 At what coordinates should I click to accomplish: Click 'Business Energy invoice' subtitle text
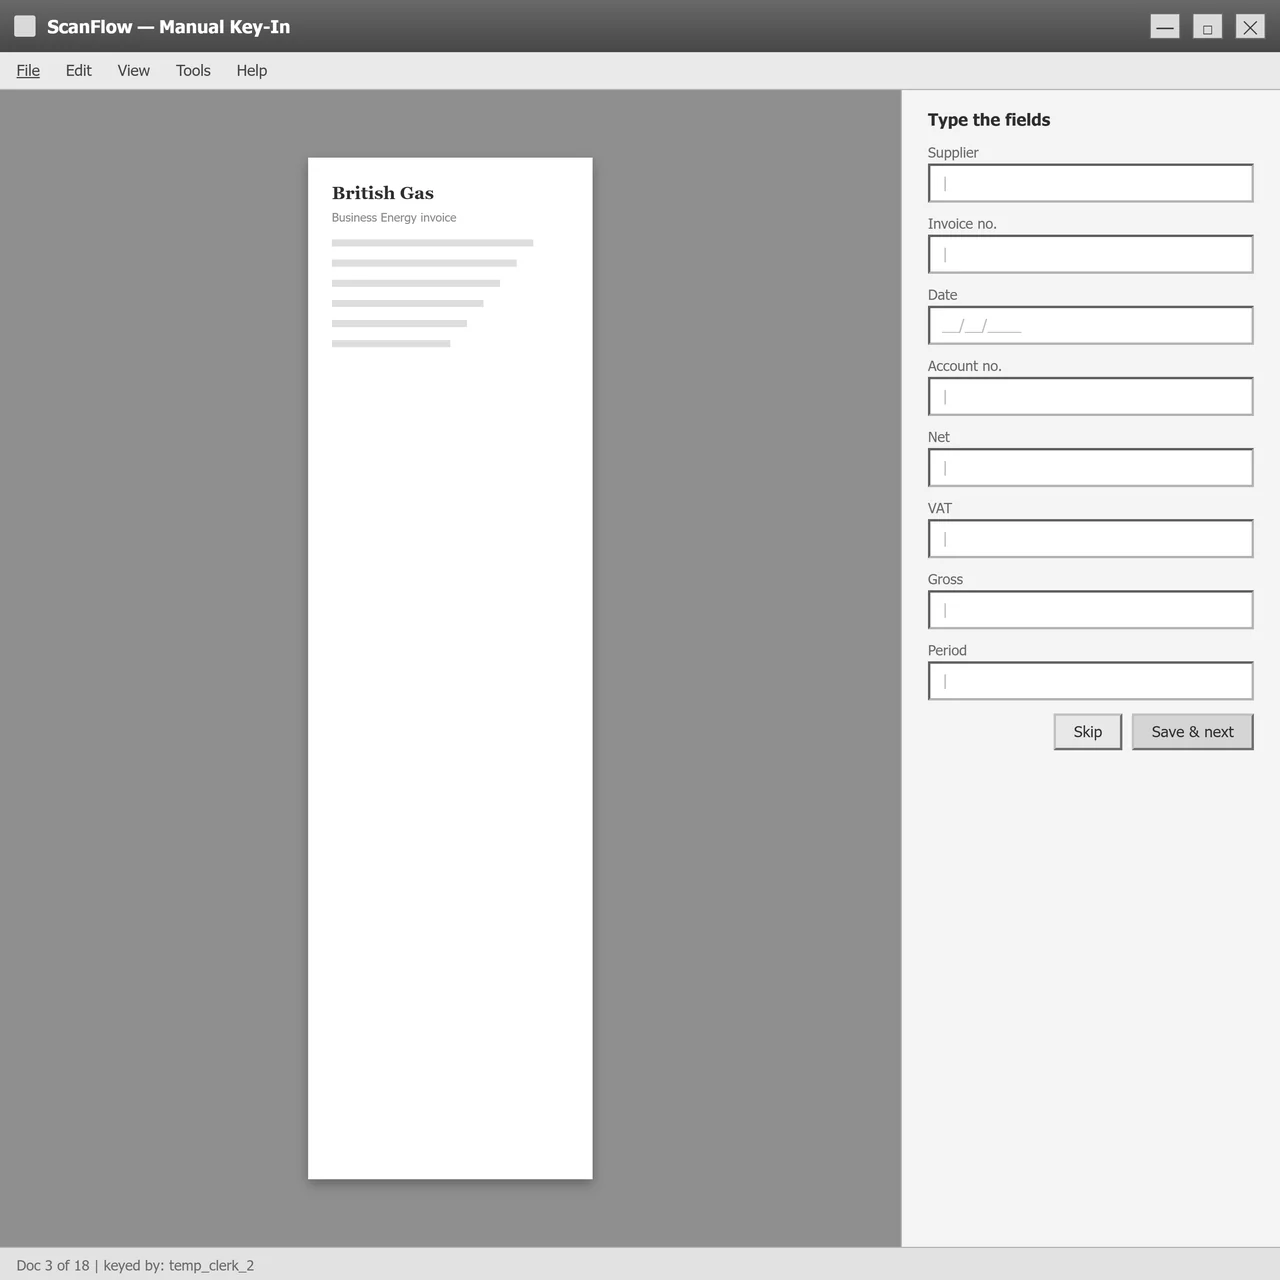(394, 218)
